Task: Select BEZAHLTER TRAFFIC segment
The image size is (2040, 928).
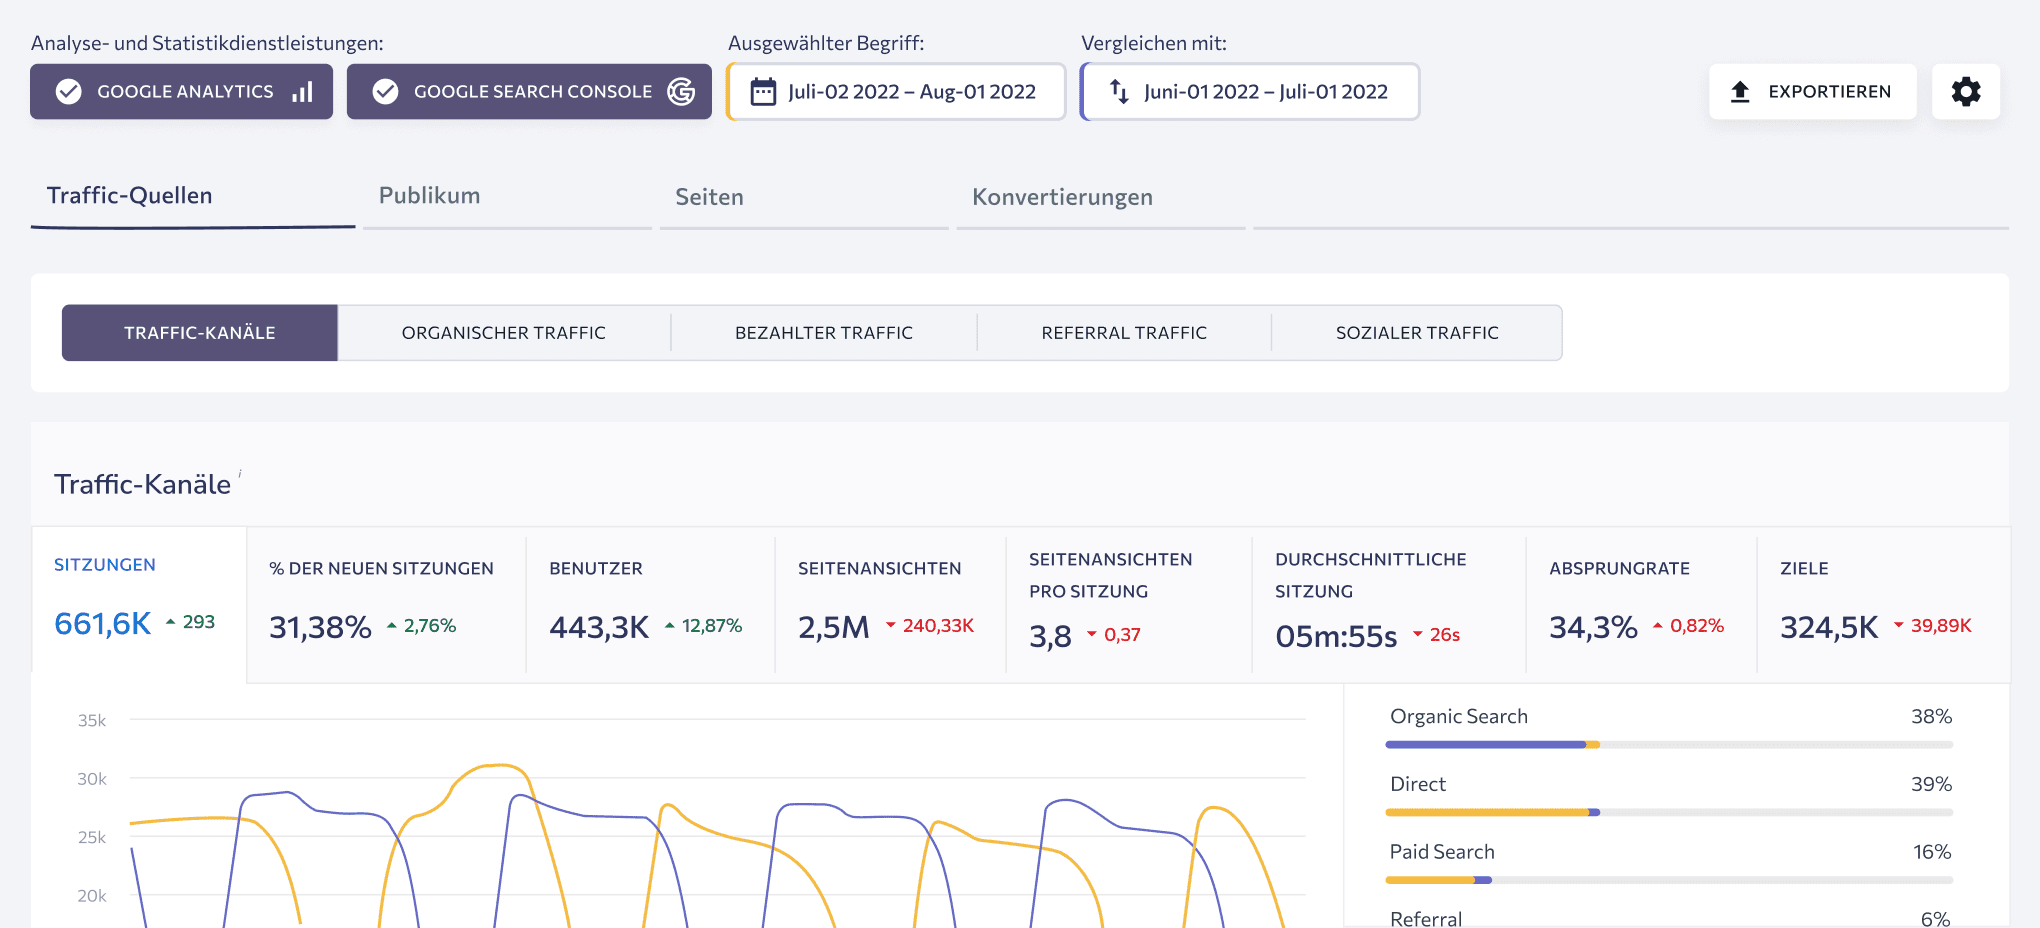Action: 824,333
